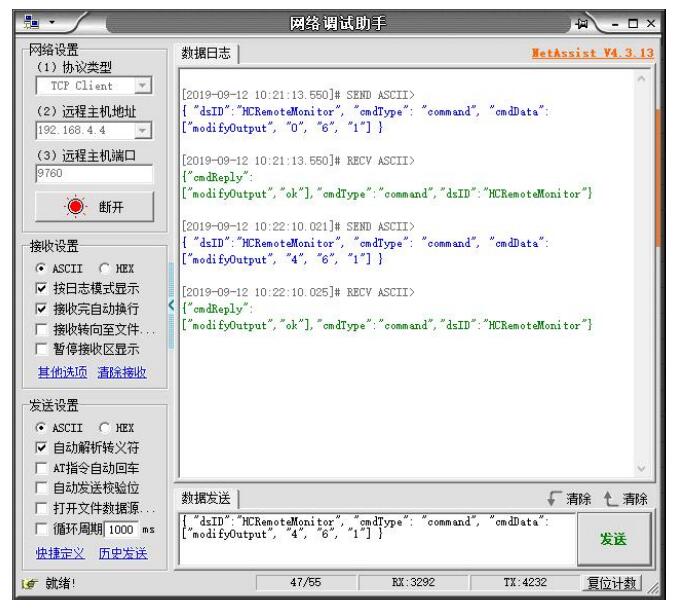The height and width of the screenshot is (609, 675).
Task: Enable AT指令自动回车 checkbox
Action: [x=41, y=468]
